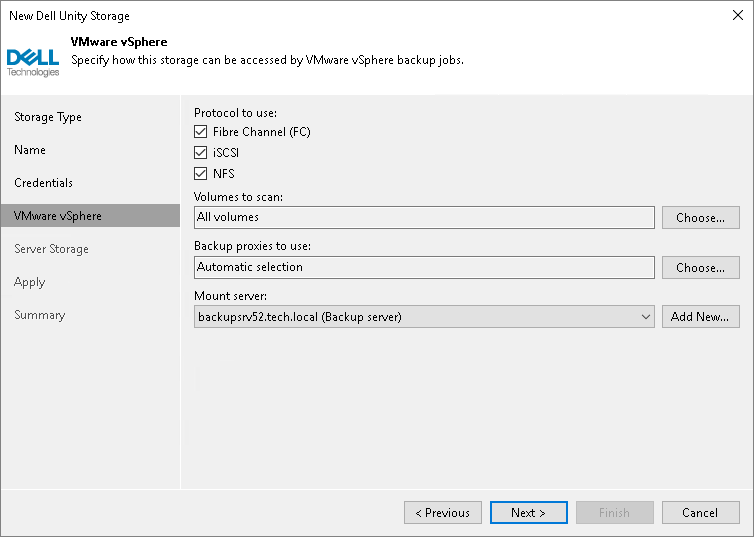Go to the Name step
Image resolution: width=754 pixels, height=537 pixels.
pyautogui.click(x=30, y=150)
